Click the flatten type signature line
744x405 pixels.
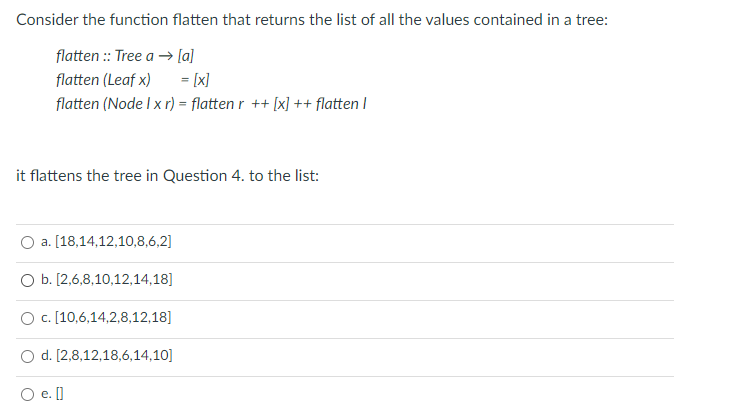pos(125,56)
